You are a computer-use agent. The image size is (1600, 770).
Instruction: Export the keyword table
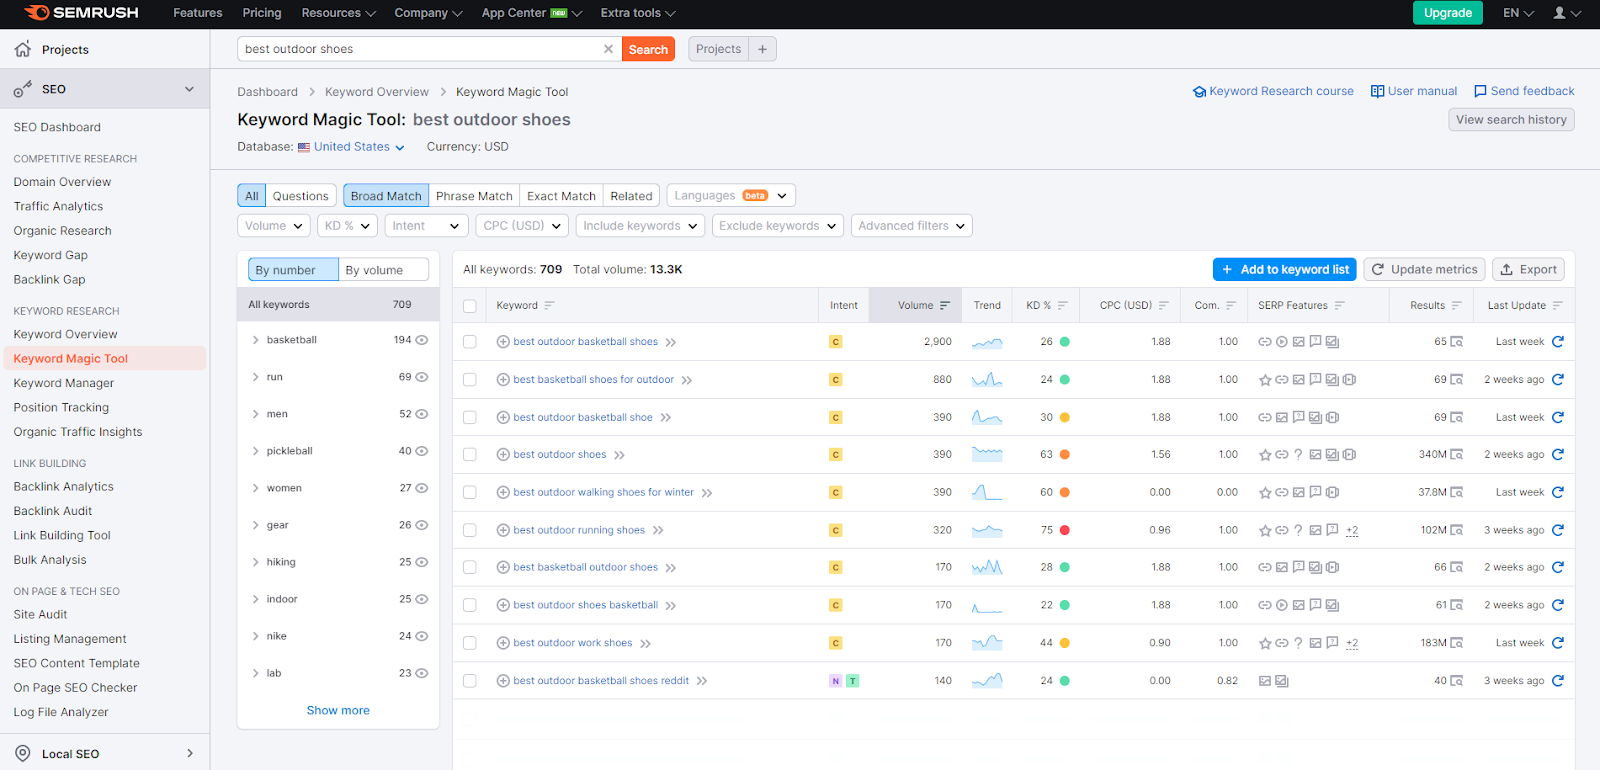[x=1528, y=270]
